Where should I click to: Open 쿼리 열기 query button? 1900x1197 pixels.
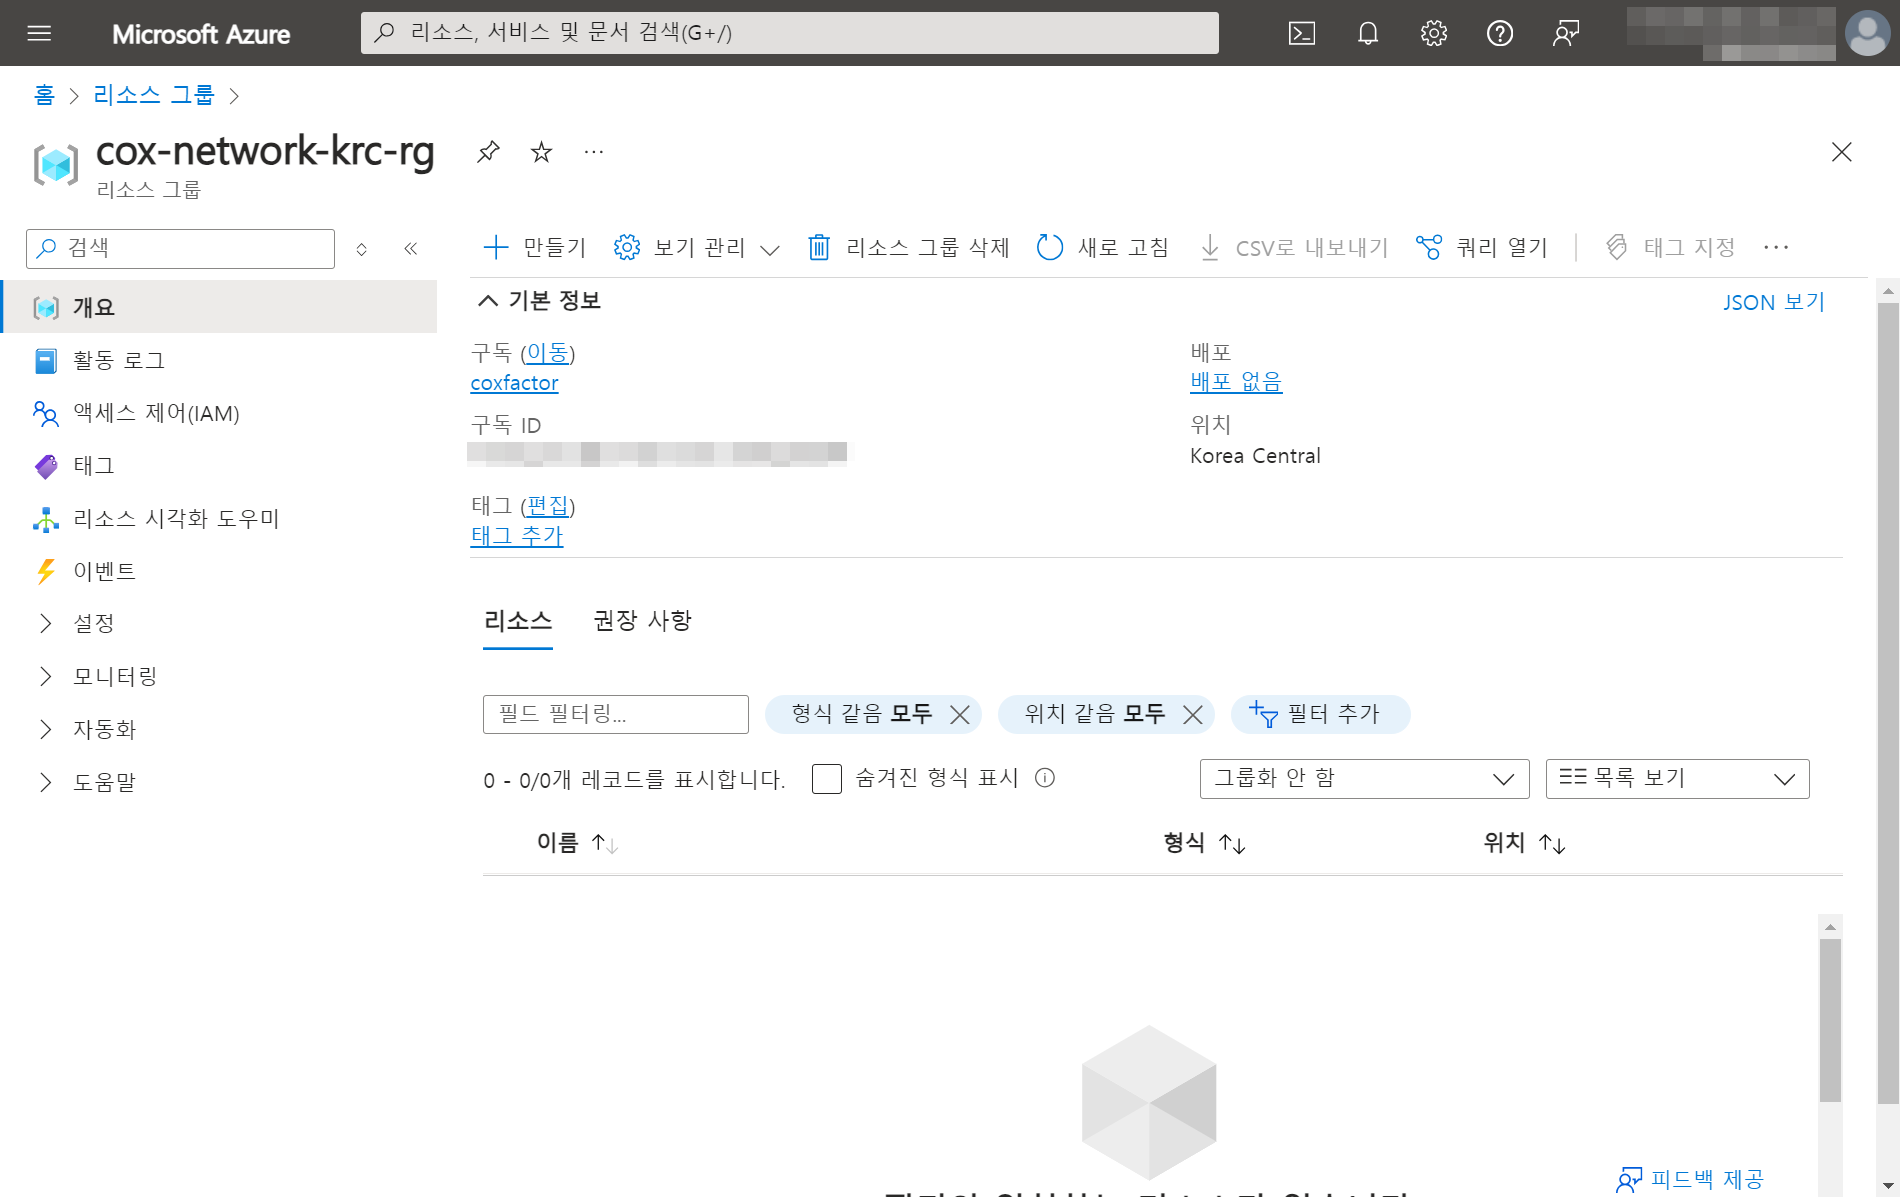point(1482,247)
